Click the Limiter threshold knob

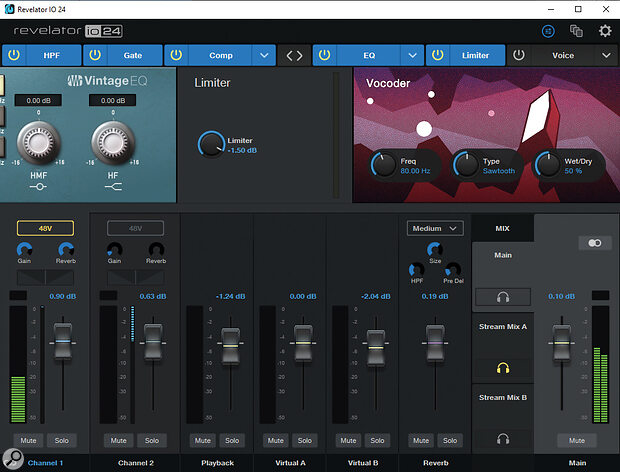point(212,145)
